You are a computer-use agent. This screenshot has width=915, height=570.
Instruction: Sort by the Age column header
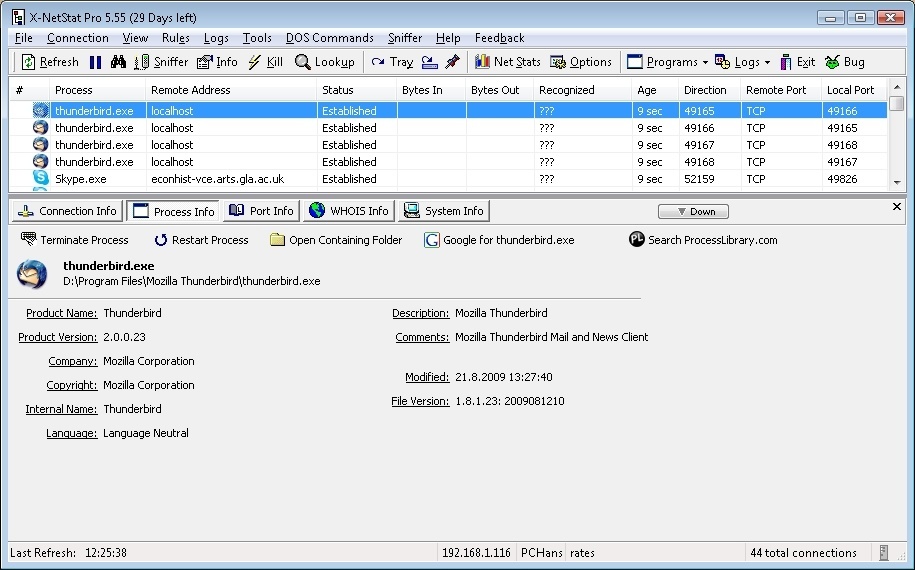pos(655,90)
